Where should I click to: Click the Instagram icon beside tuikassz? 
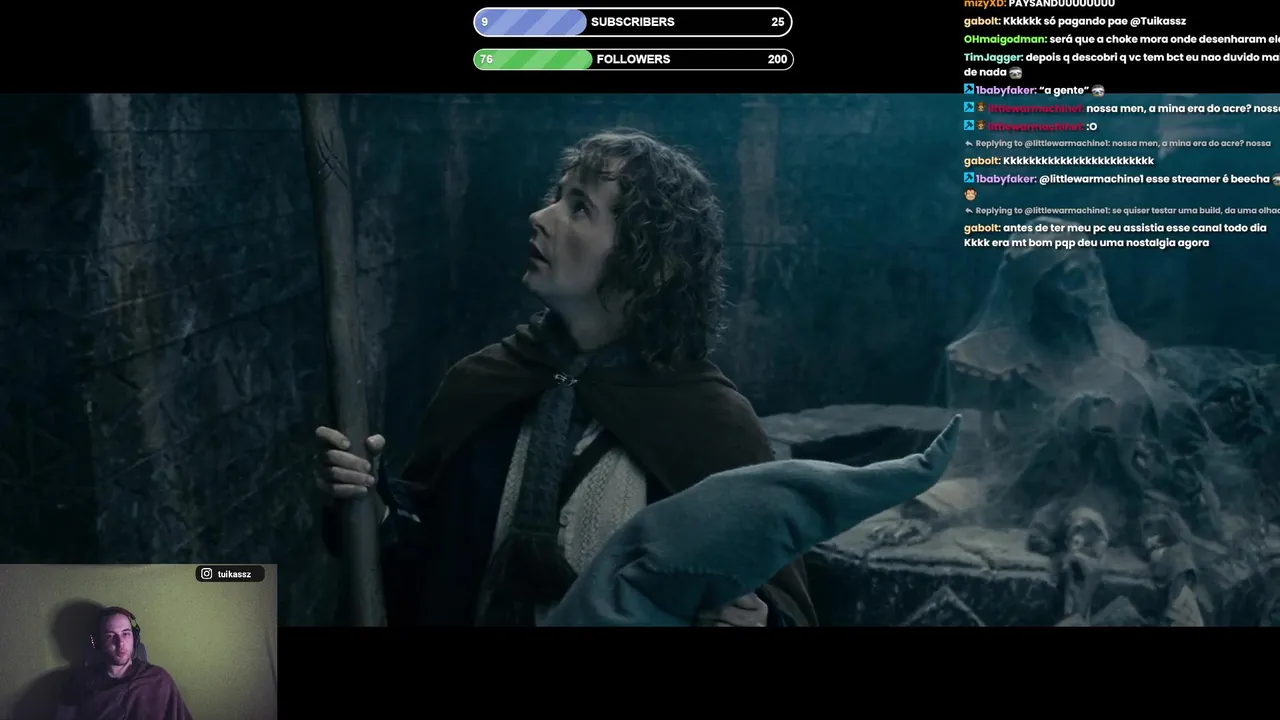207,574
